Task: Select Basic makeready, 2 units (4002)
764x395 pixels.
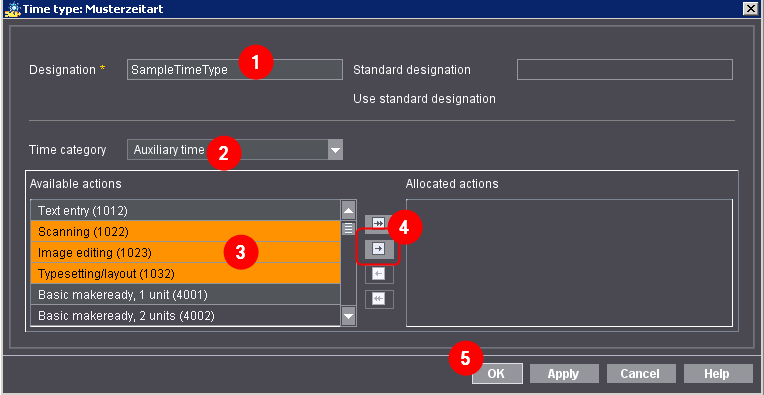Action: click(185, 316)
